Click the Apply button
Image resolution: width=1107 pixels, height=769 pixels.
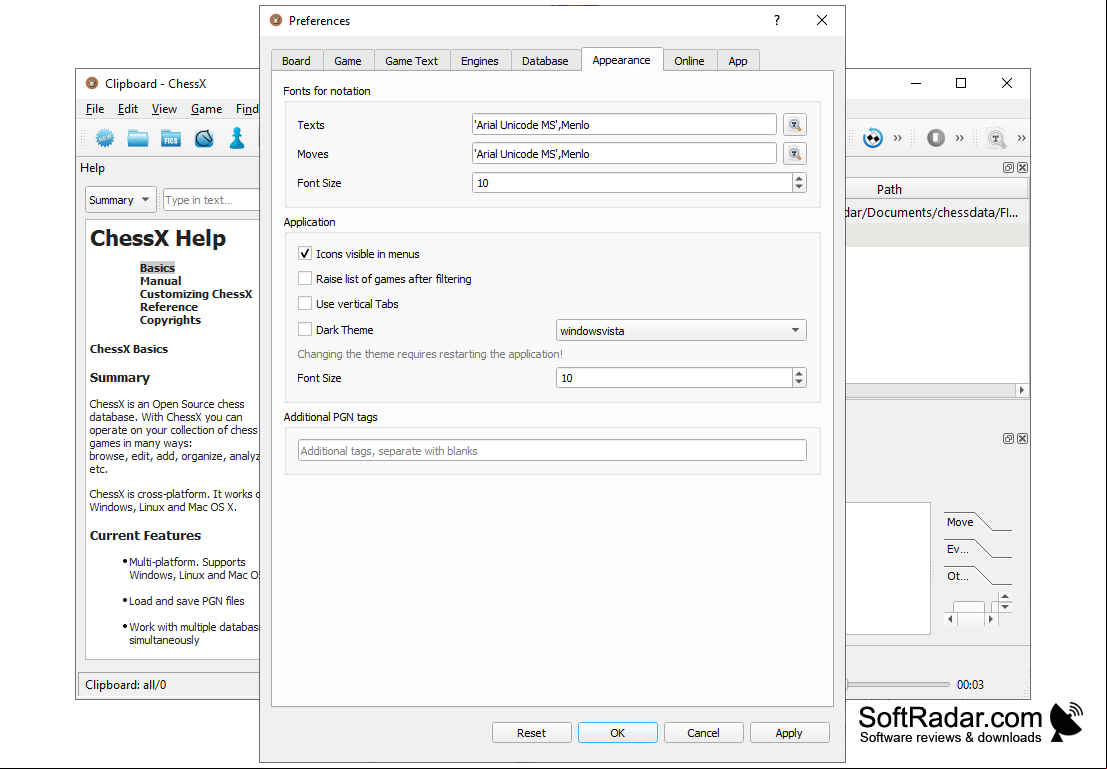[789, 733]
